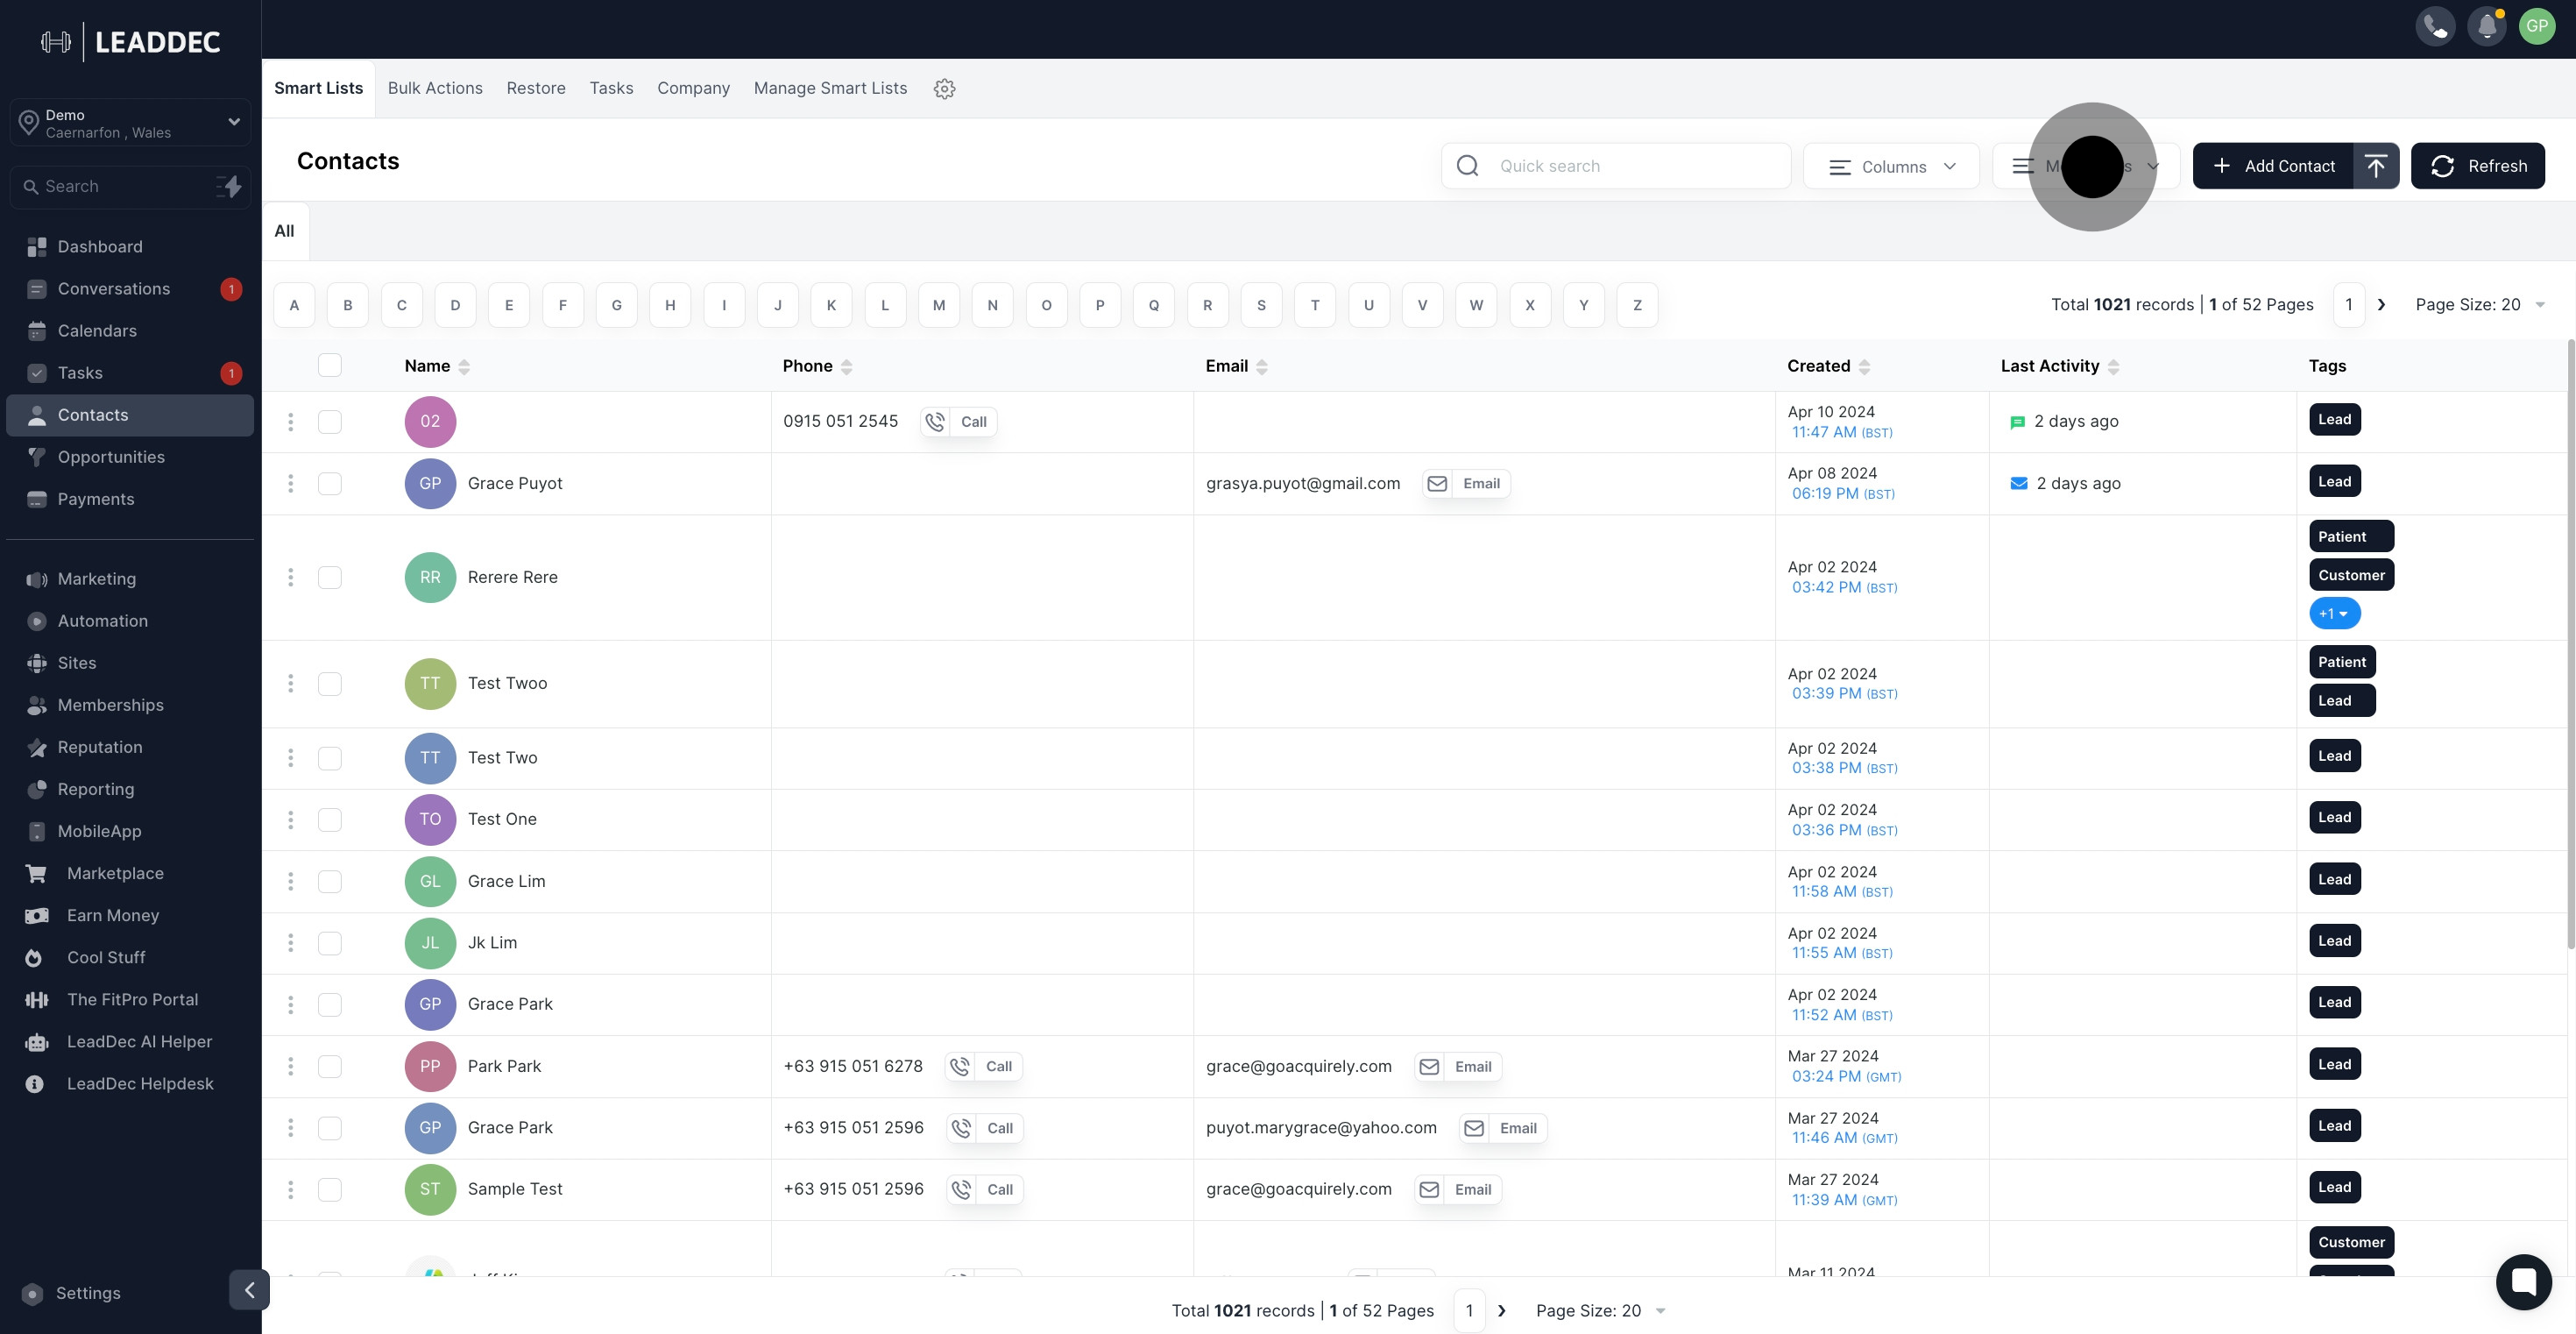Select the checkbox for Rerere Rere
2576x1334 pixels.
pyautogui.click(x=330, y=578)
